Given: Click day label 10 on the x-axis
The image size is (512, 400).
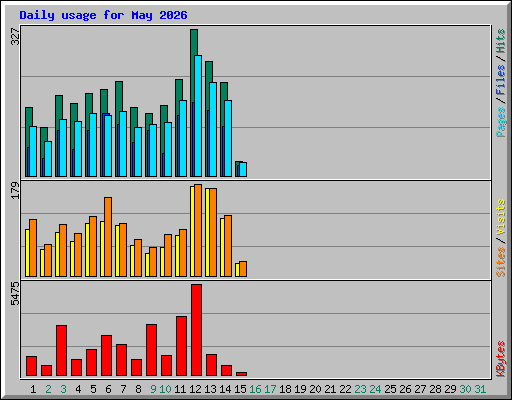Looking at the screenshot, I should [165, 389].
